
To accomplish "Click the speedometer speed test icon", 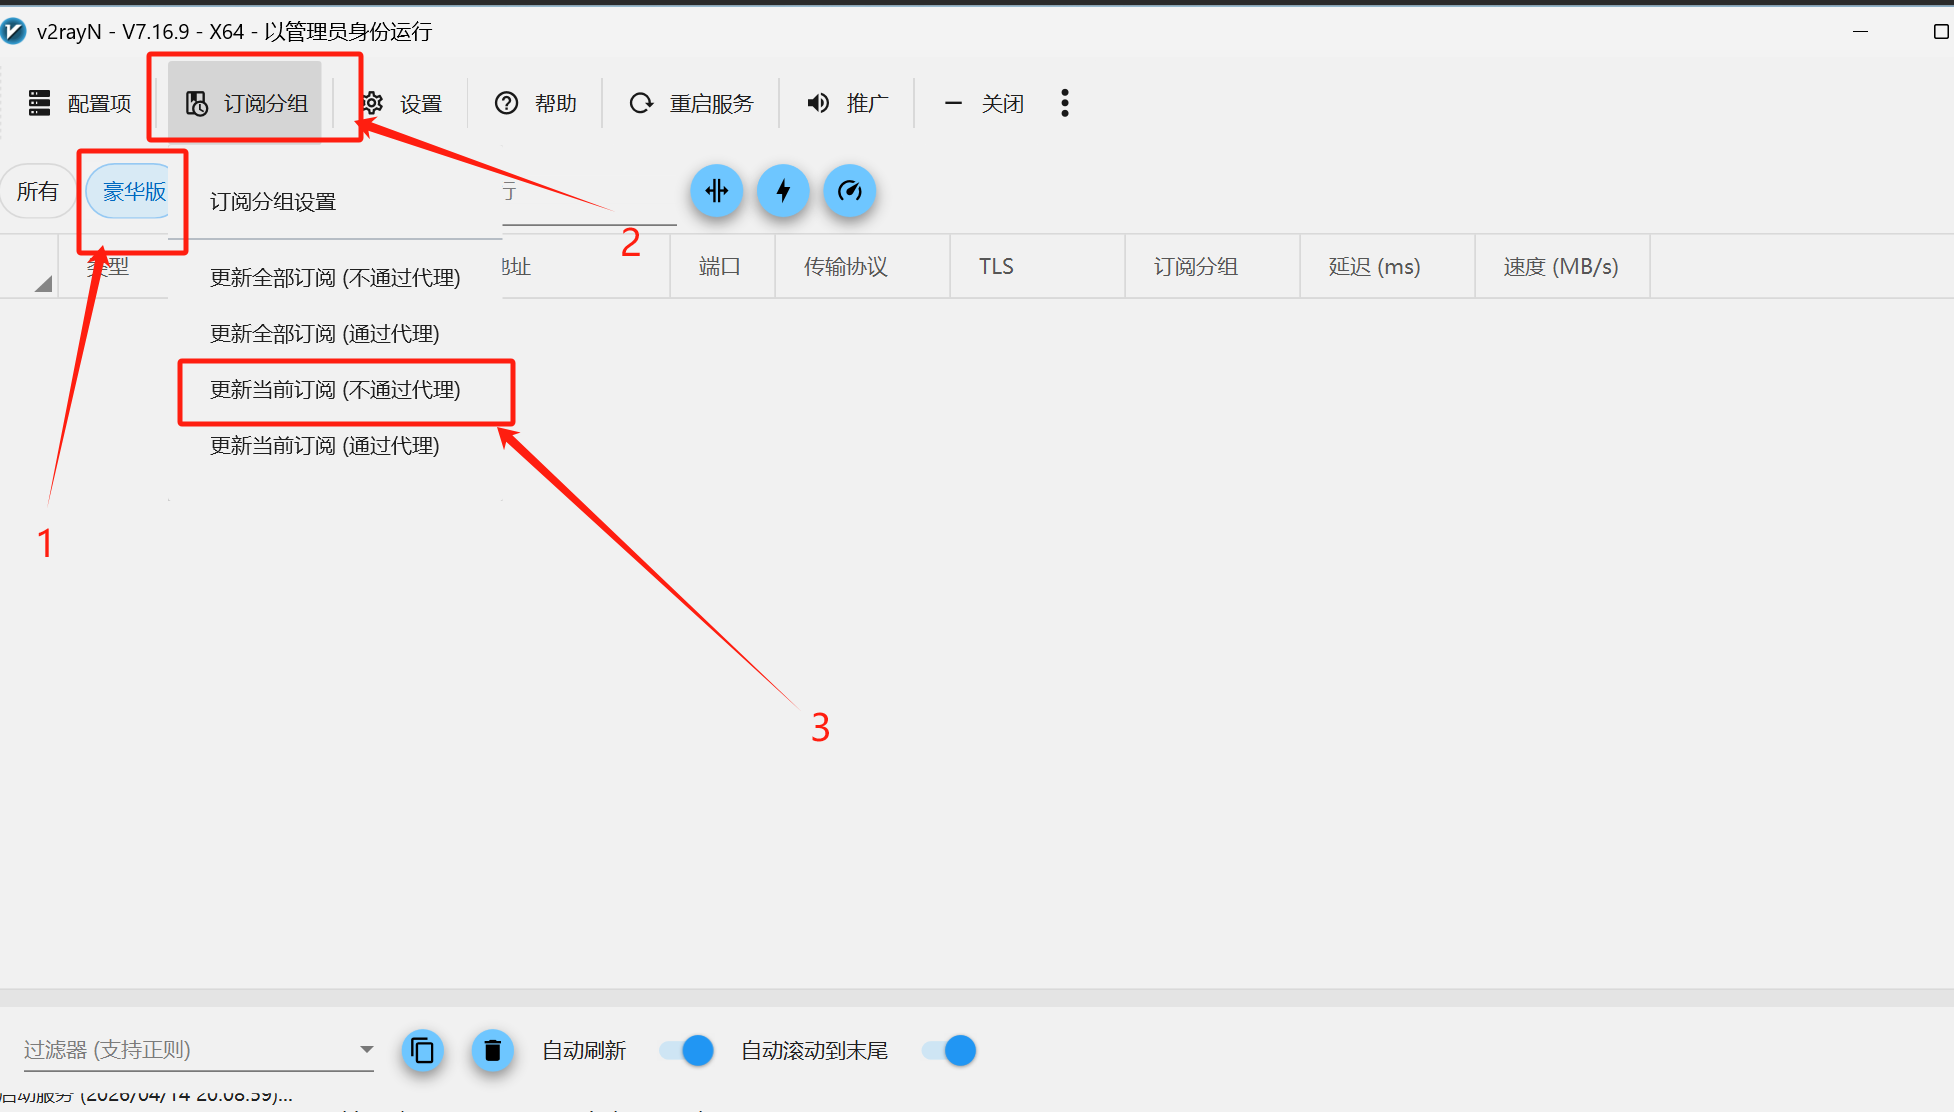I will [x=849, y=191].
